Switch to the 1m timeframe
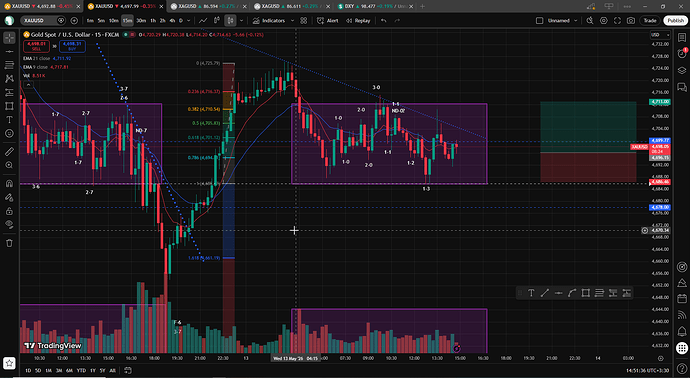This screenshot has height=378, width=690. click(90, 21)
